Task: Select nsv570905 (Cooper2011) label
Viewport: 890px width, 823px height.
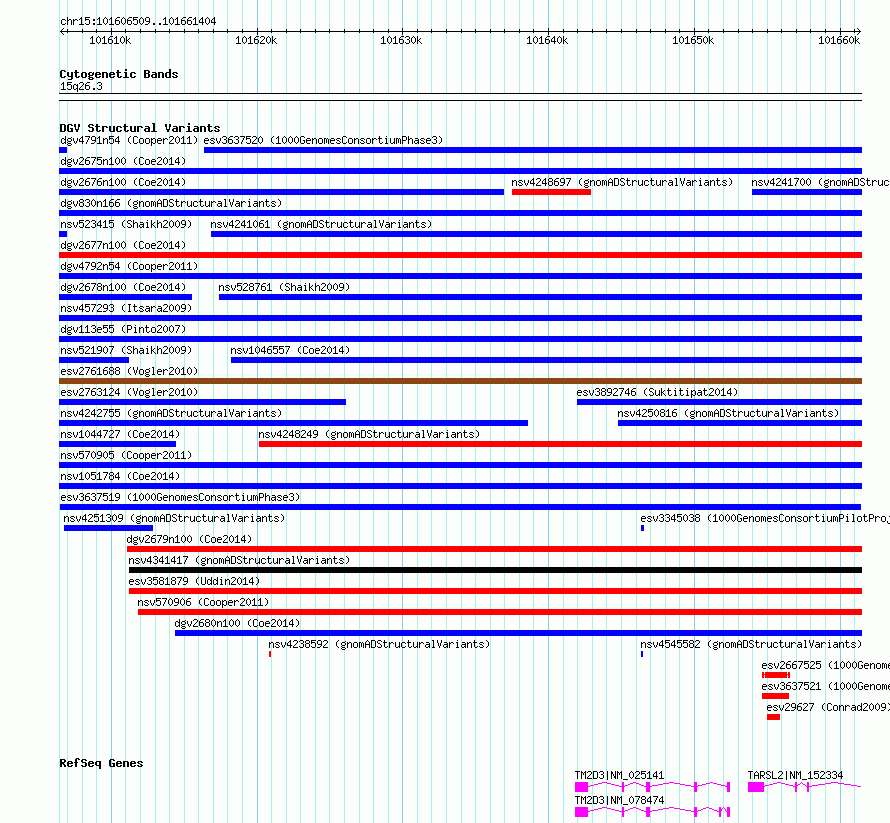Action: coord(126,455)
